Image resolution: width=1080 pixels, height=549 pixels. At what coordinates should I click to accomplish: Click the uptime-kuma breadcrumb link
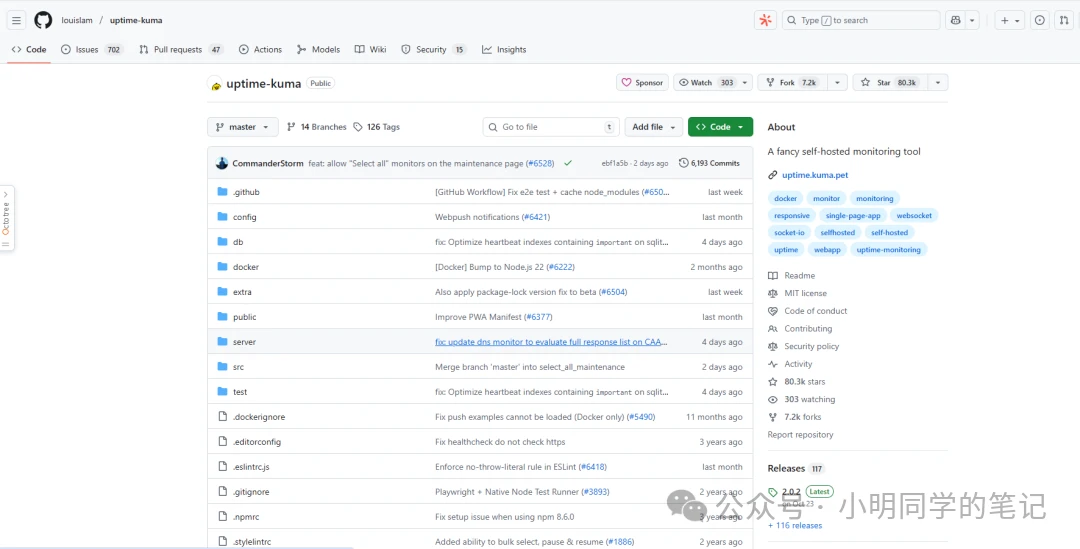pyautogui.click(x=136, y=20)
